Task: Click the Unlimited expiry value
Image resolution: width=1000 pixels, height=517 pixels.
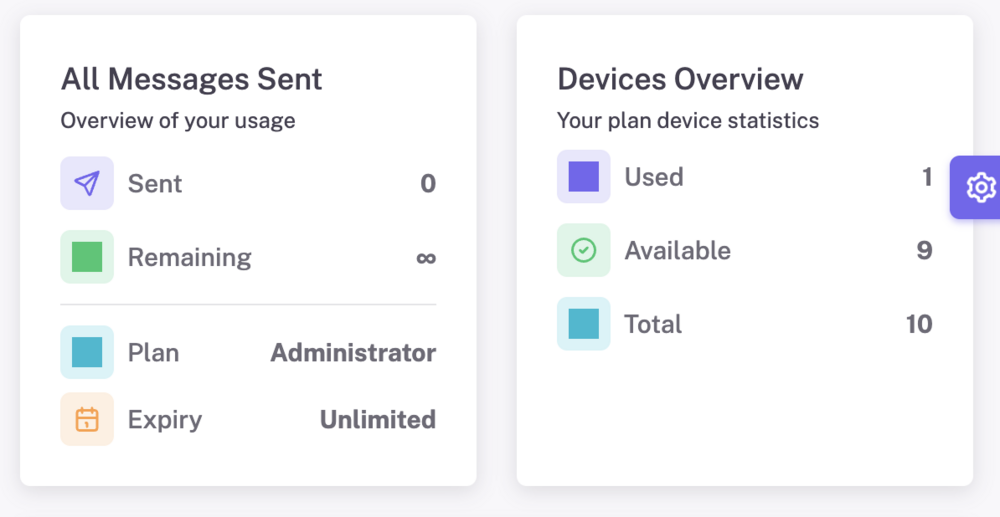Action: (x=378, y=419)
